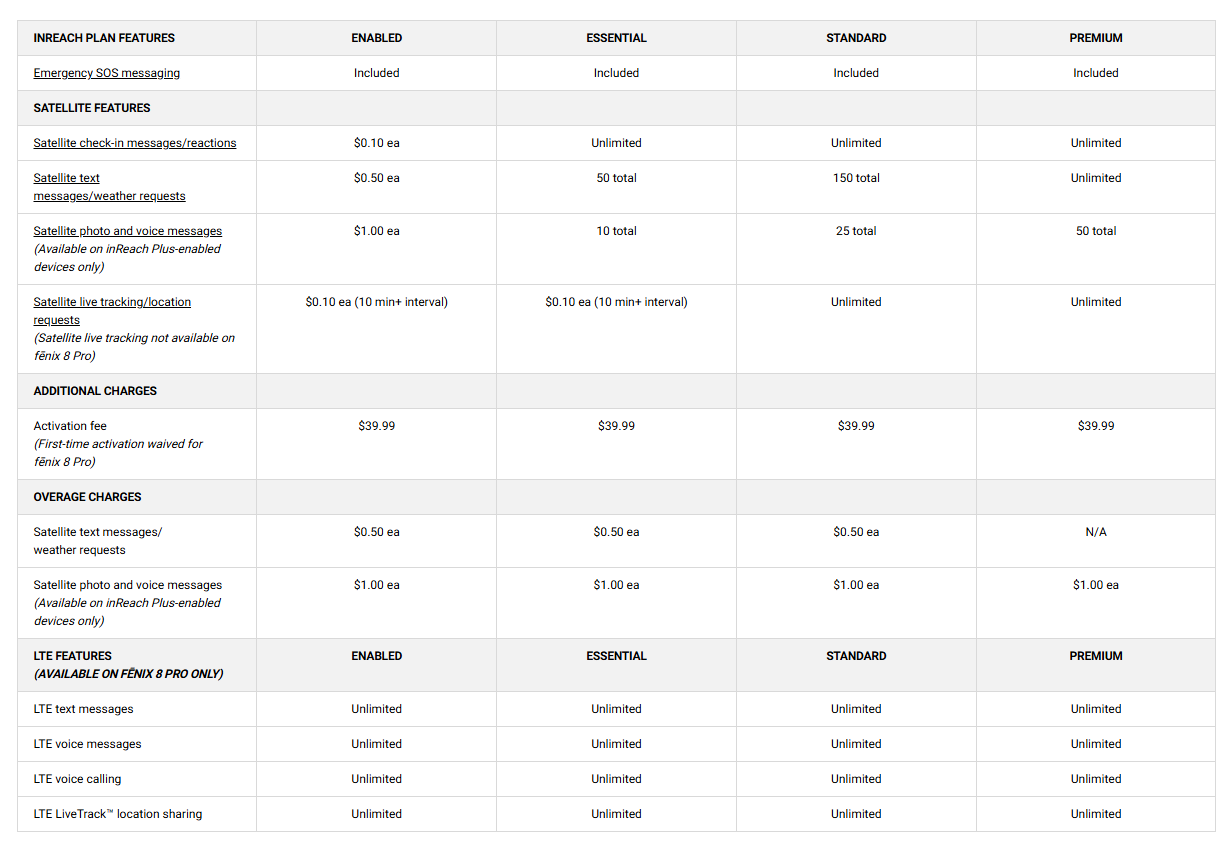
Task: Open the Satellite check-in messages/reactions link
Action: point(135,143)
